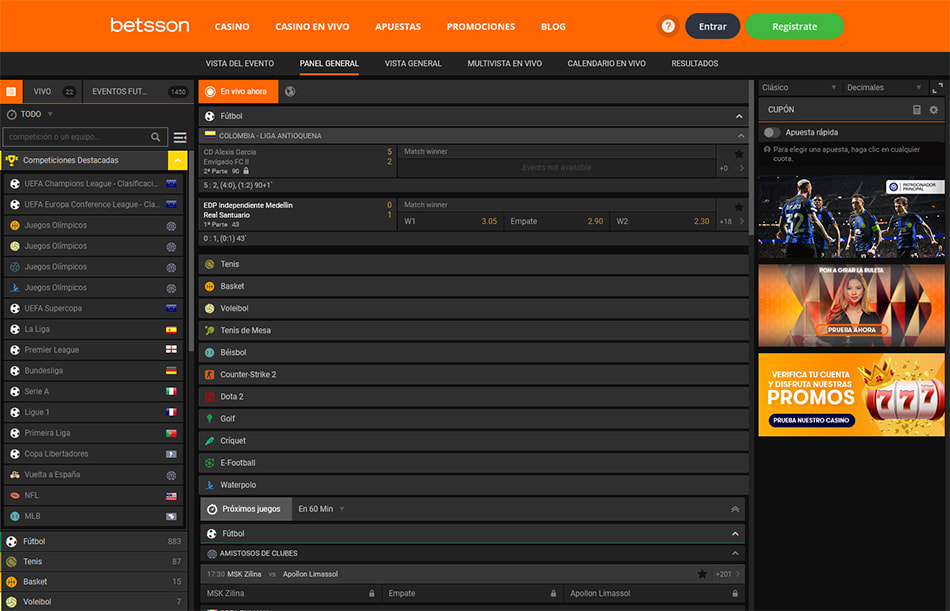This screenshot has width=950, height=611.
Task: Select the Empate odds 2.90
Action: (x=556, y=221)
